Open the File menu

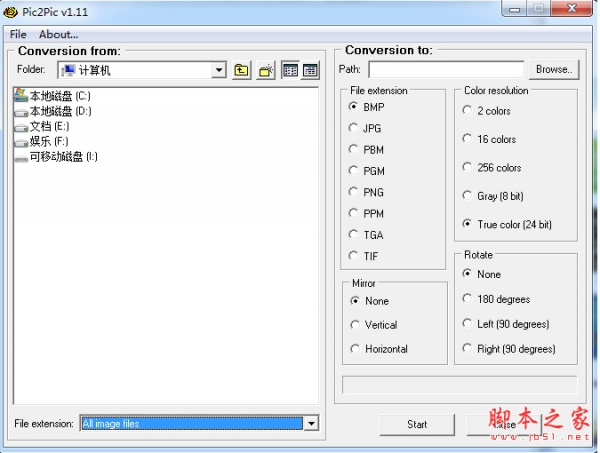pyautogui.click(x=18, y=34)
